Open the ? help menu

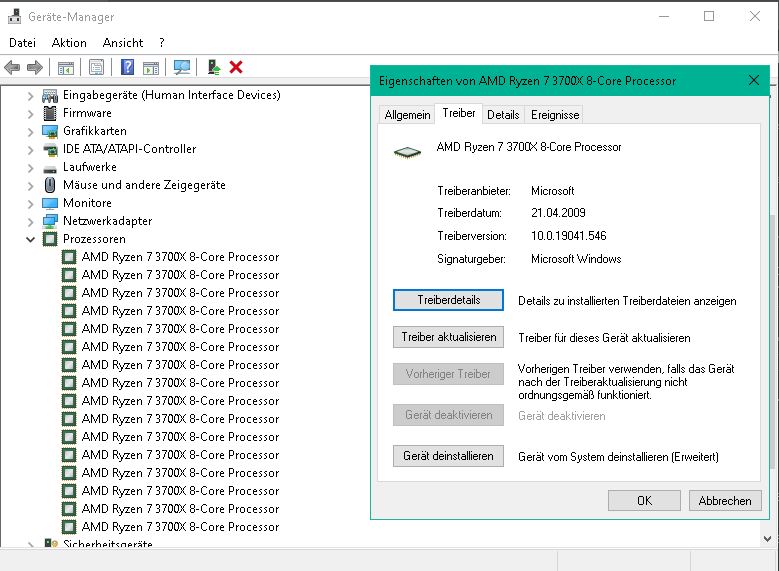coord(162,43)
